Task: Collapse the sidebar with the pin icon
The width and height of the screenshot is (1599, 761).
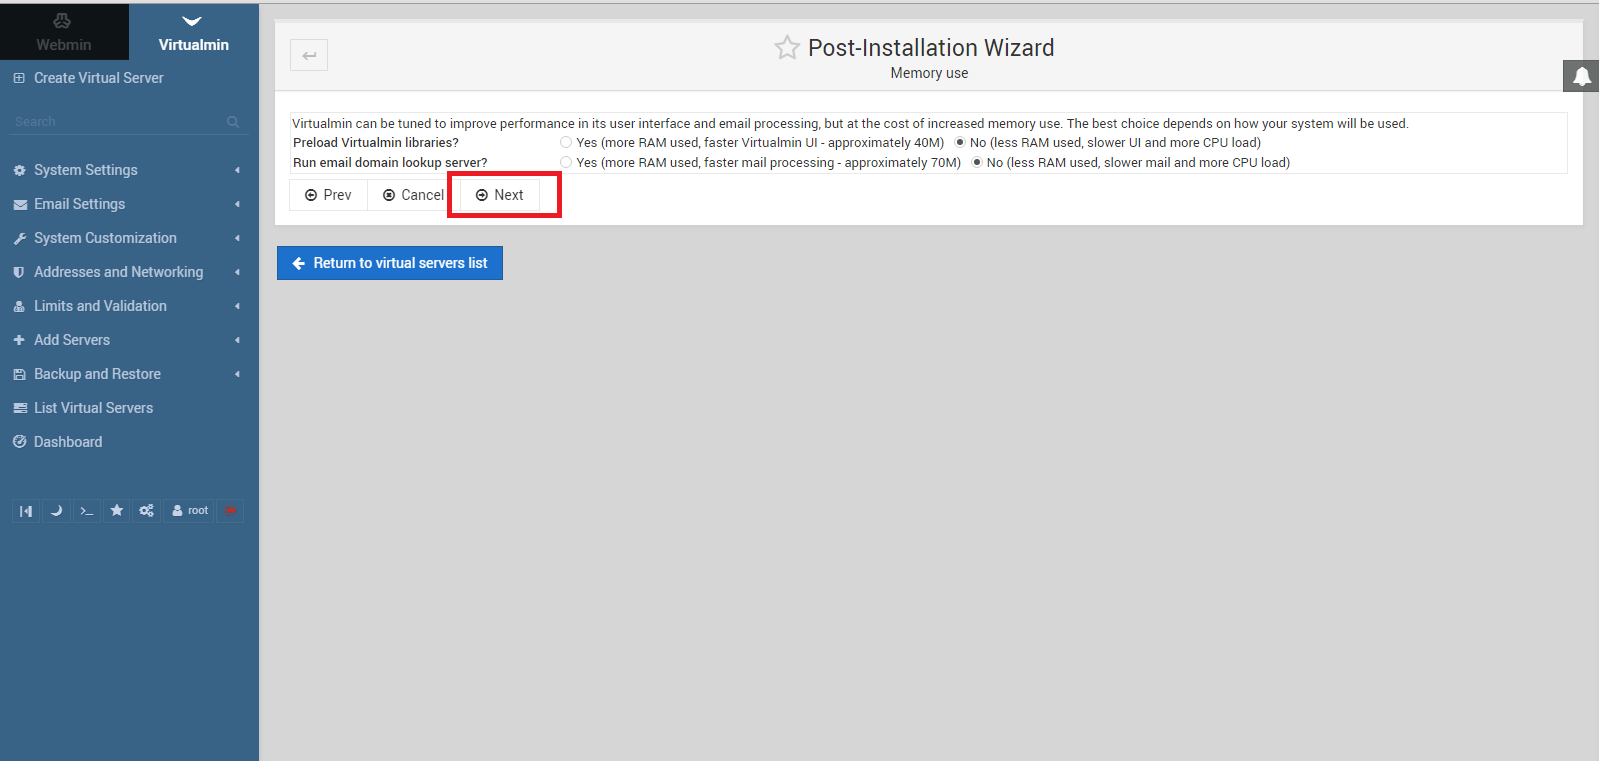Action: (26, 511)
